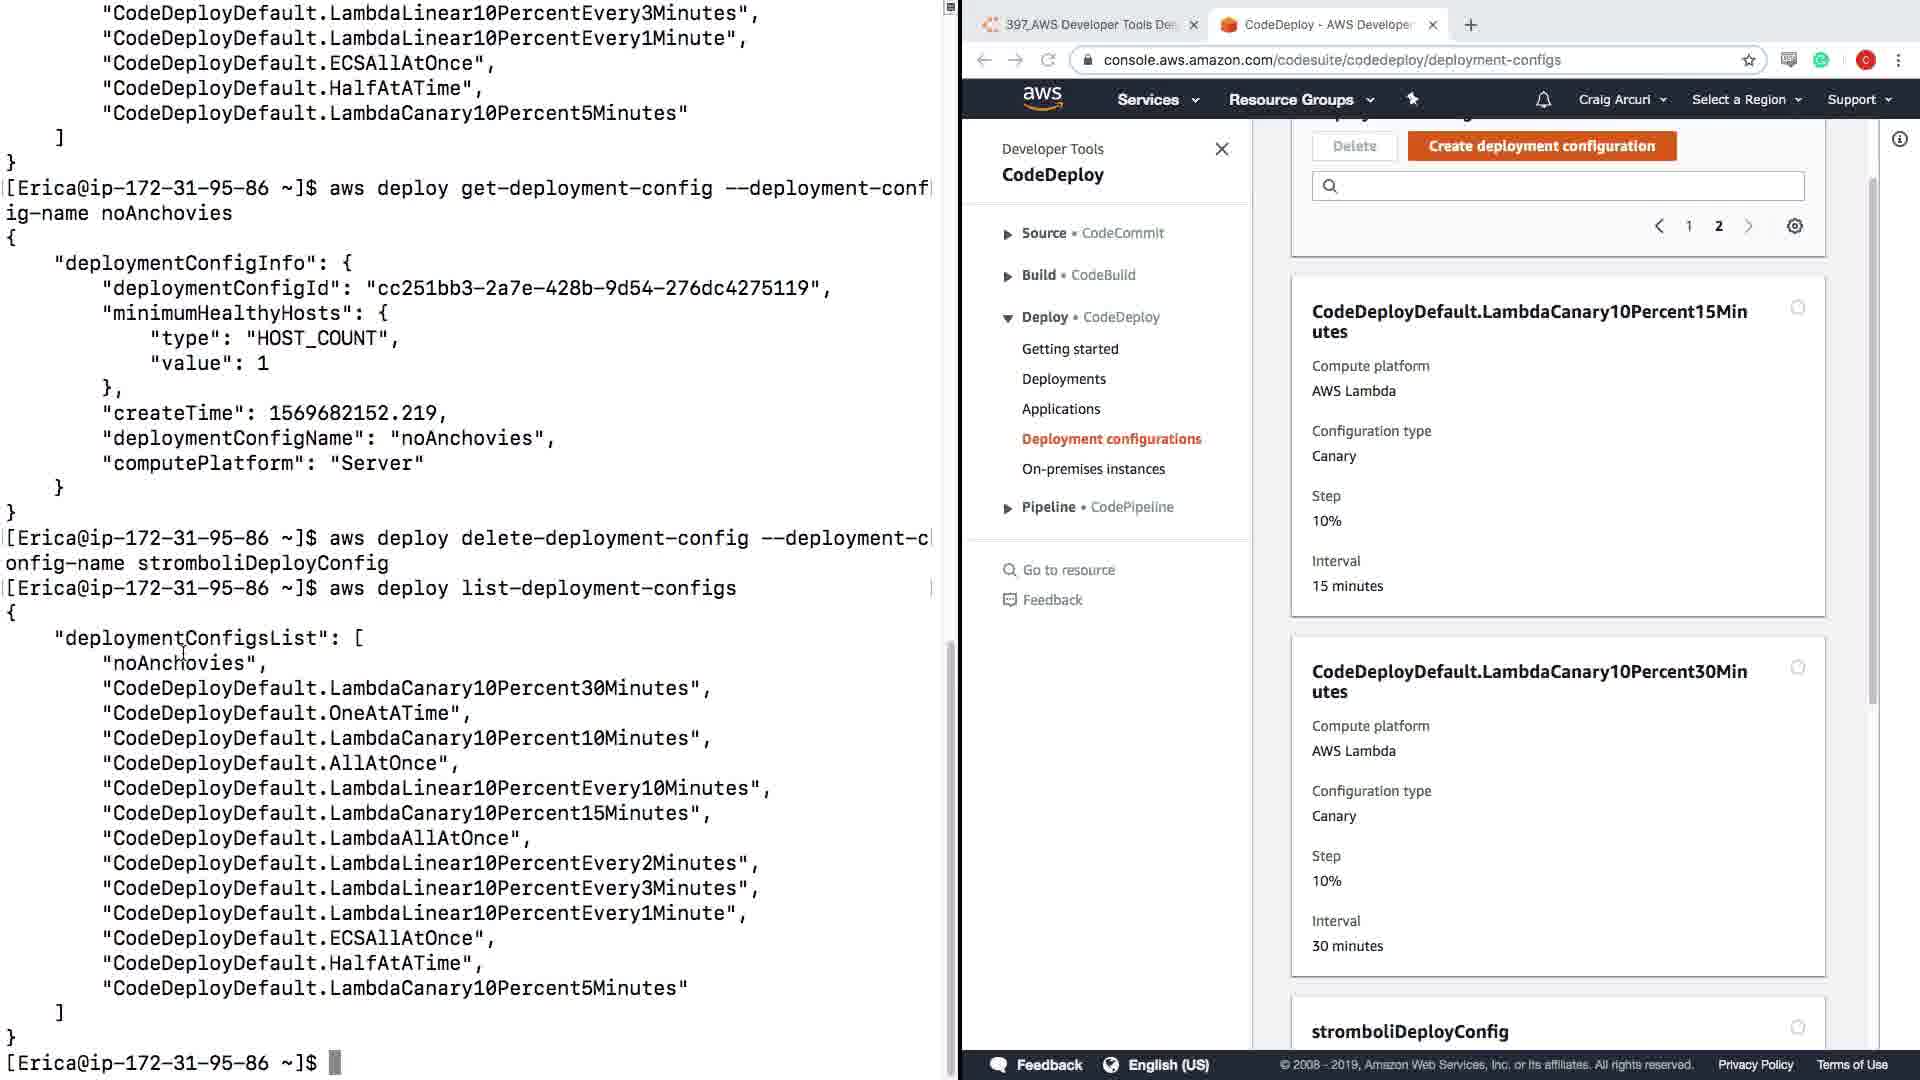Click the pin shortcuts icon in AWS navbar
The height and width of the screenshot is (1080, 1920).
click(1412, 99)
